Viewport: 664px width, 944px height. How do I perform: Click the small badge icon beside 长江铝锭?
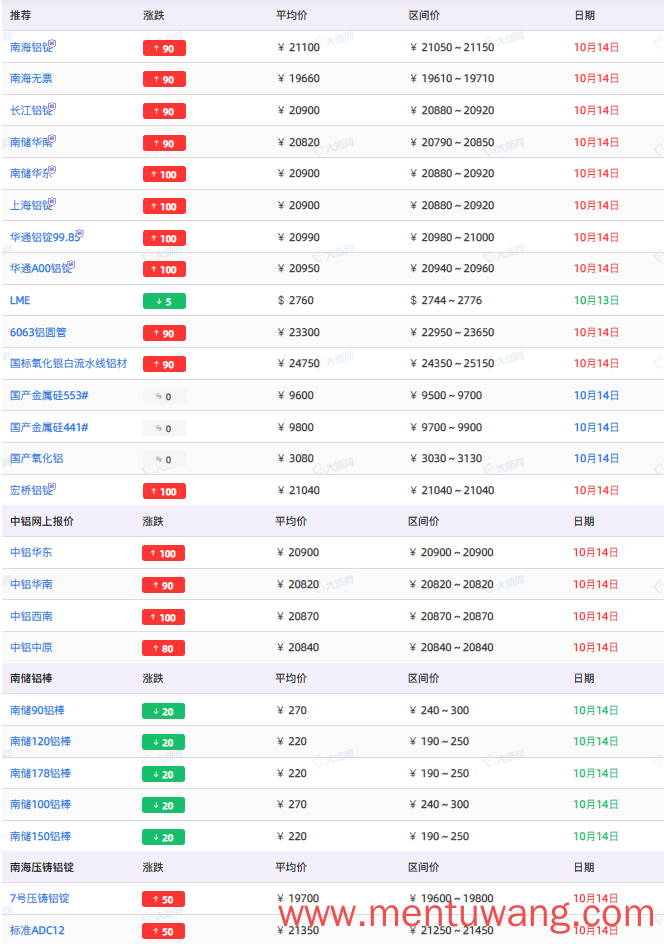coord(52,107)
